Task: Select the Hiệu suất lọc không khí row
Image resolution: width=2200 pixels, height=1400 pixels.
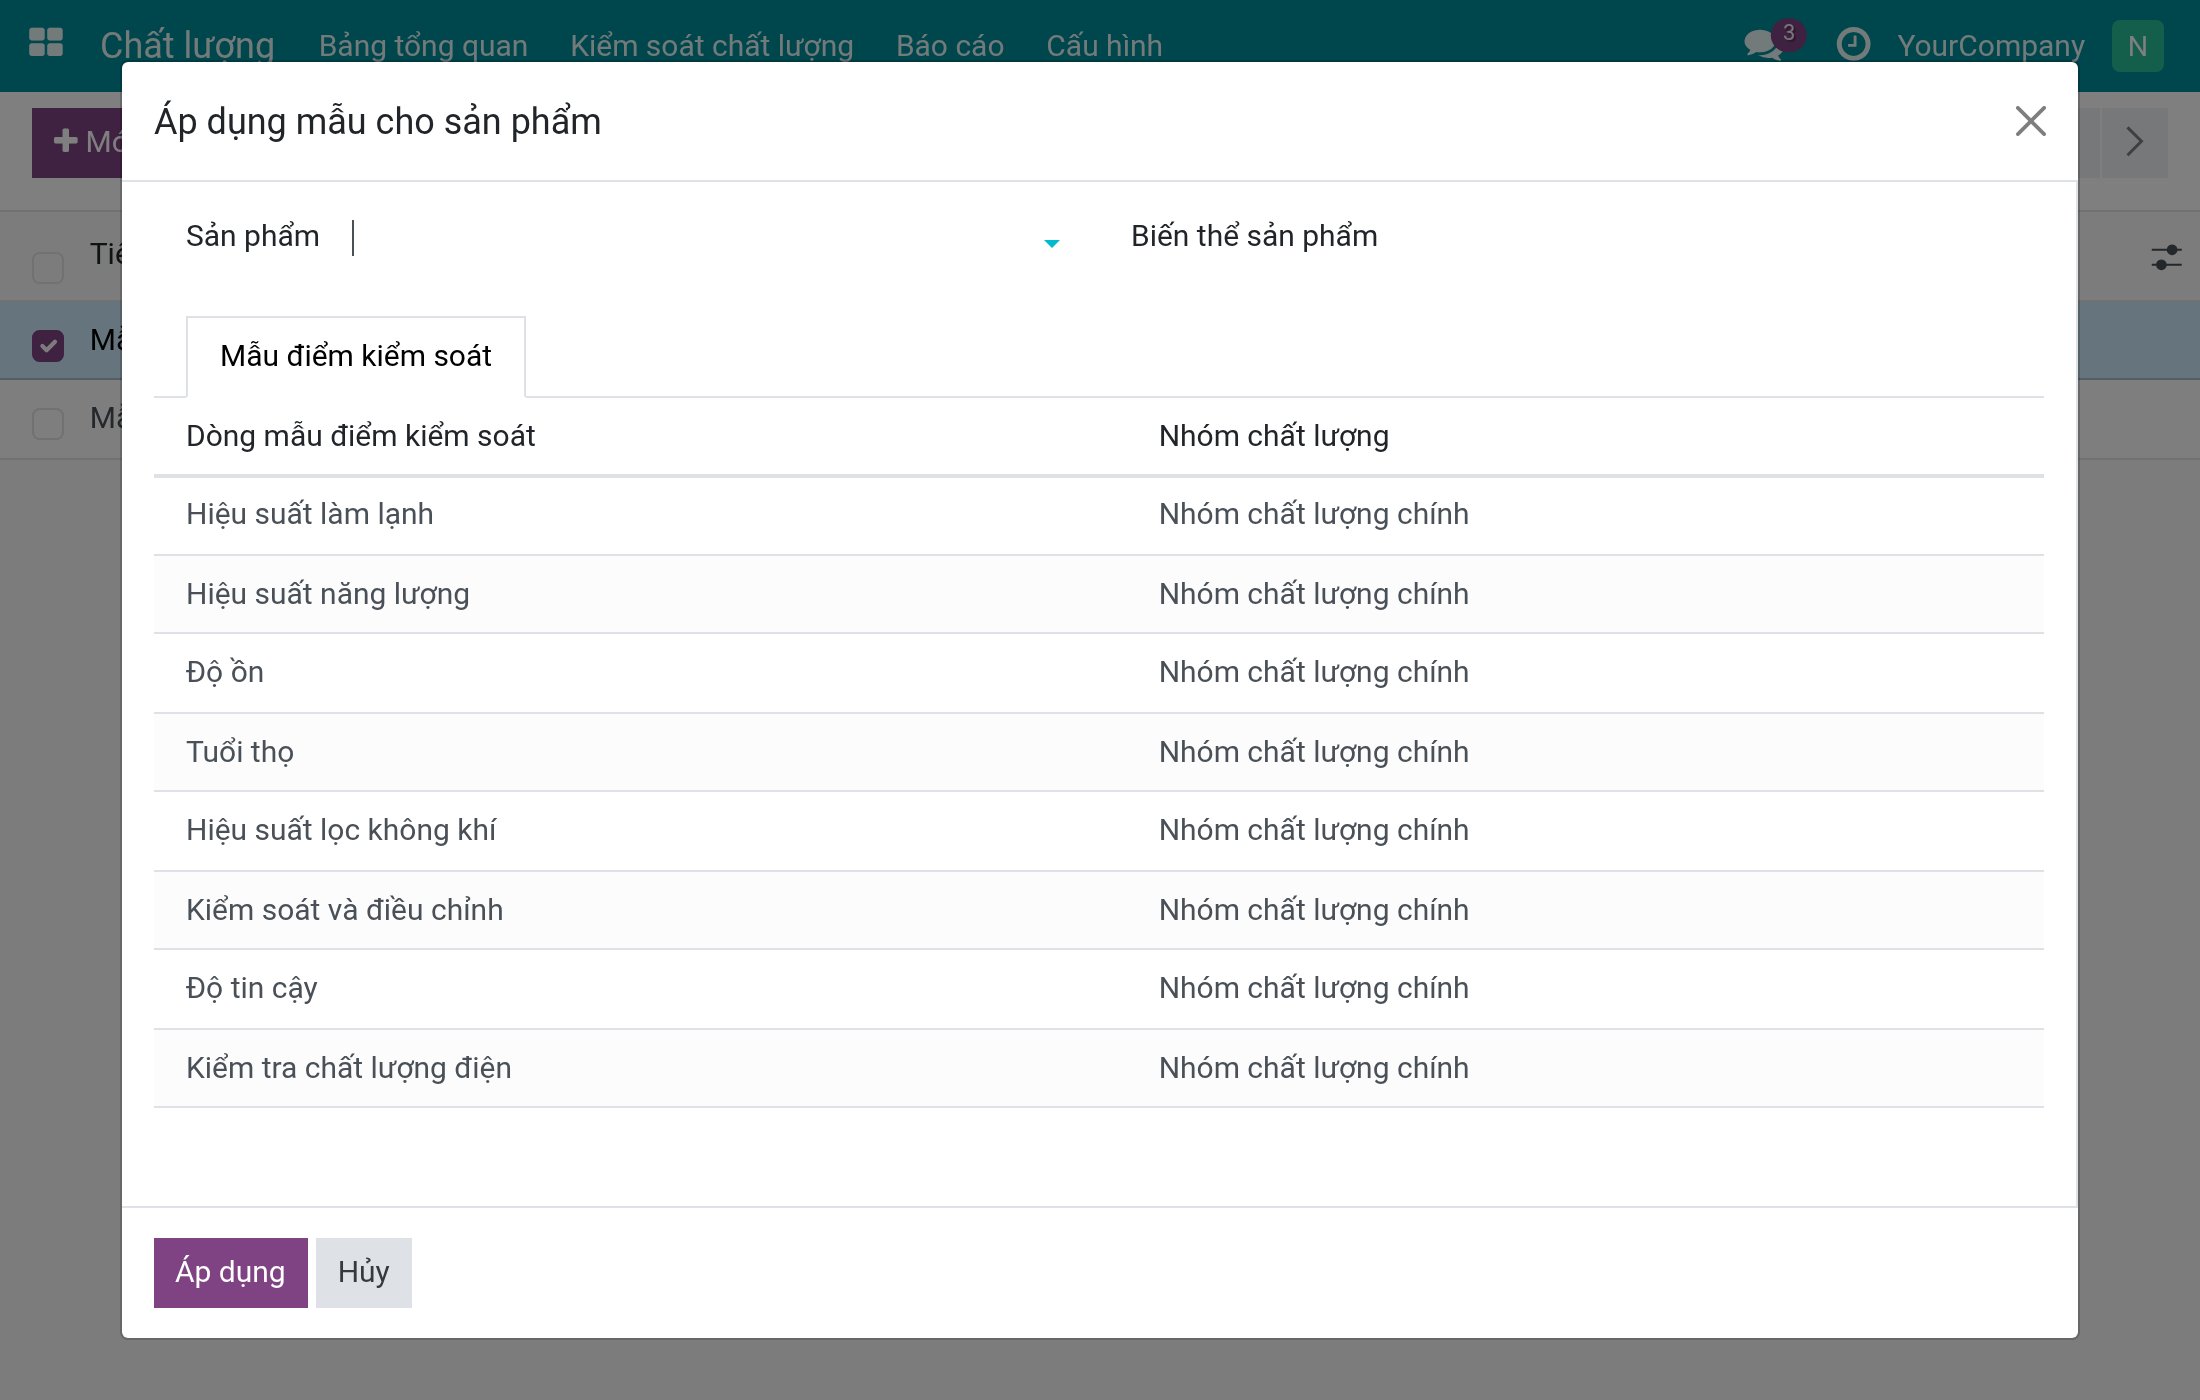Action: point(1098,831)
